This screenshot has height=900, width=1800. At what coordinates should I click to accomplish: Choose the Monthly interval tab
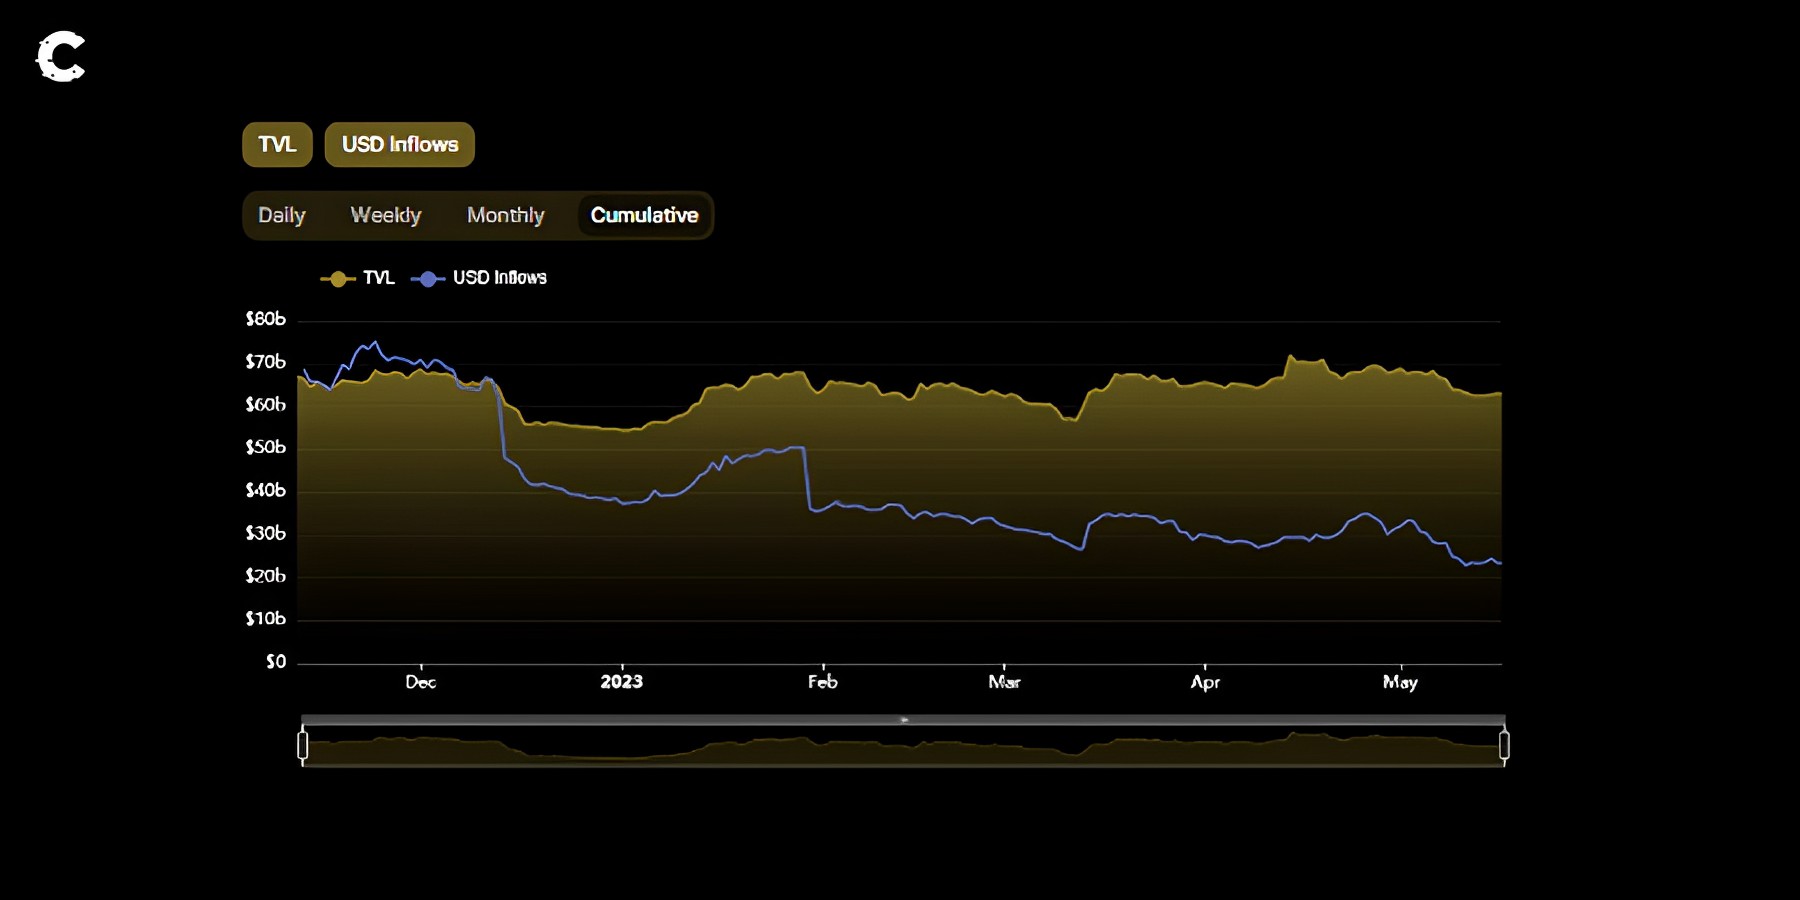505,215
